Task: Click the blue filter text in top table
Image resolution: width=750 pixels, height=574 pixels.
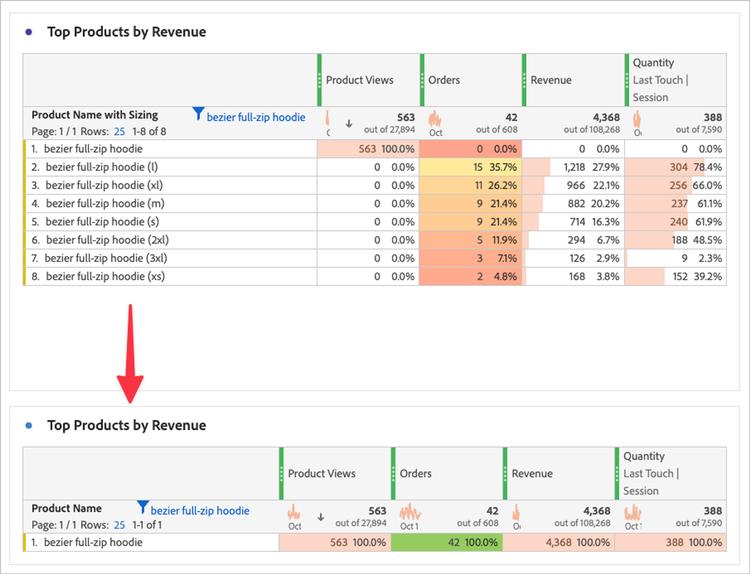Action: coord(256,117)
